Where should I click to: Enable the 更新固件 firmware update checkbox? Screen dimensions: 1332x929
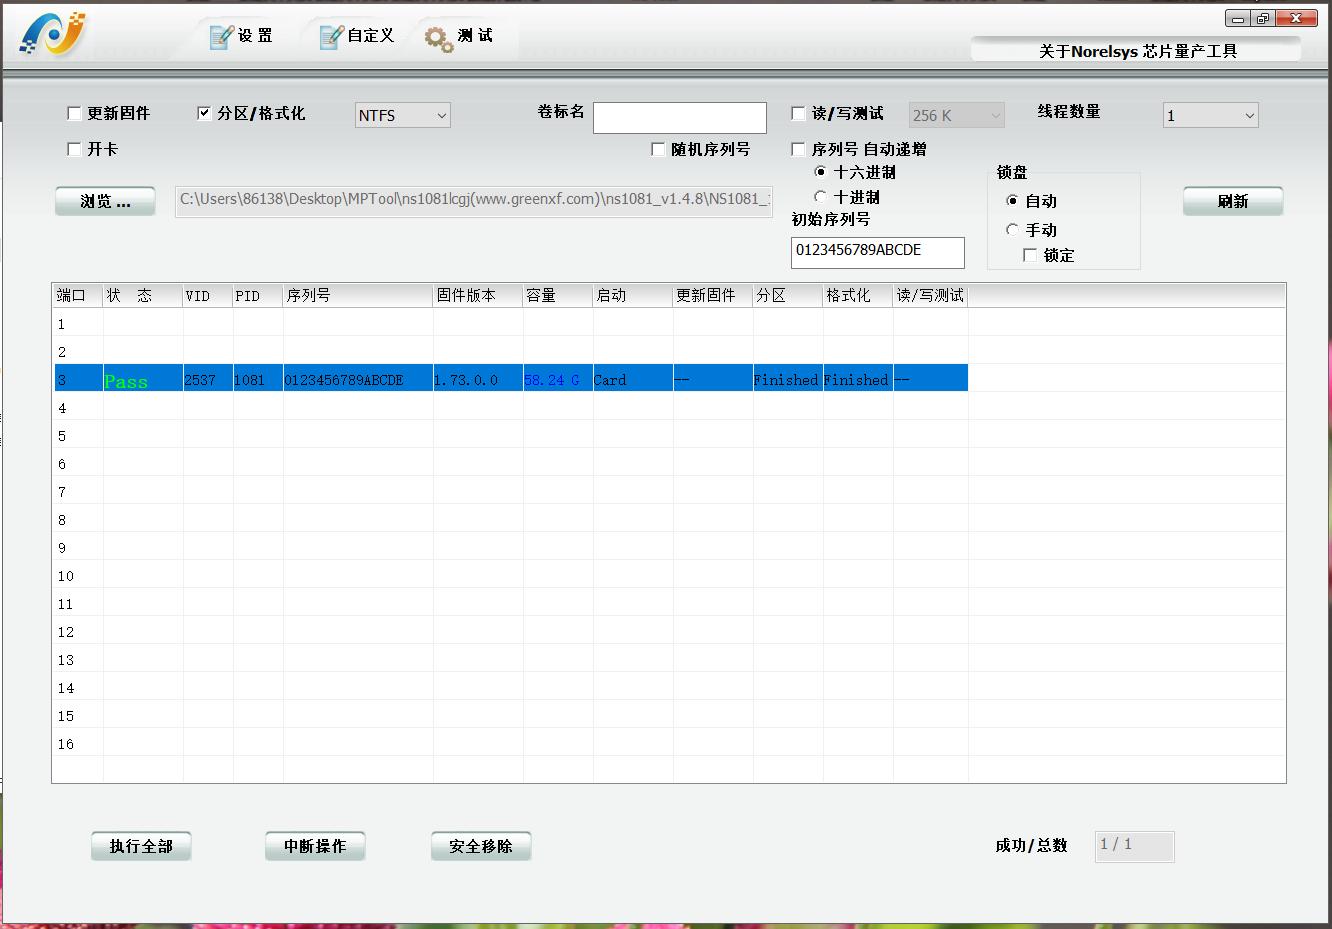tap(74, 113)
